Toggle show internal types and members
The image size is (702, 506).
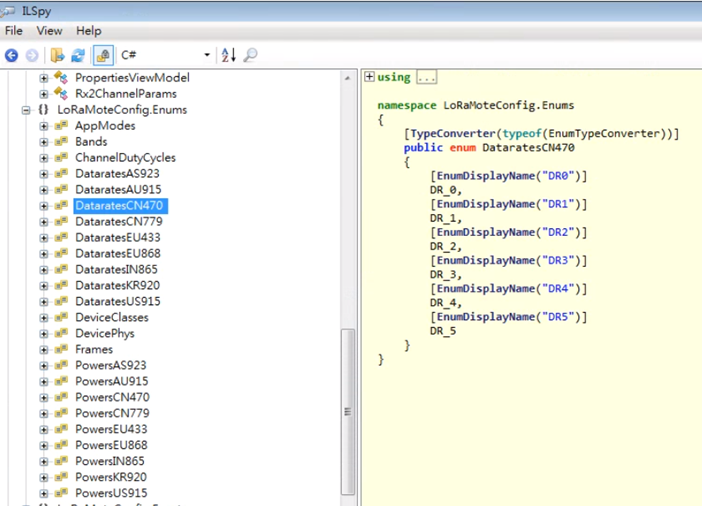(103, 56)
